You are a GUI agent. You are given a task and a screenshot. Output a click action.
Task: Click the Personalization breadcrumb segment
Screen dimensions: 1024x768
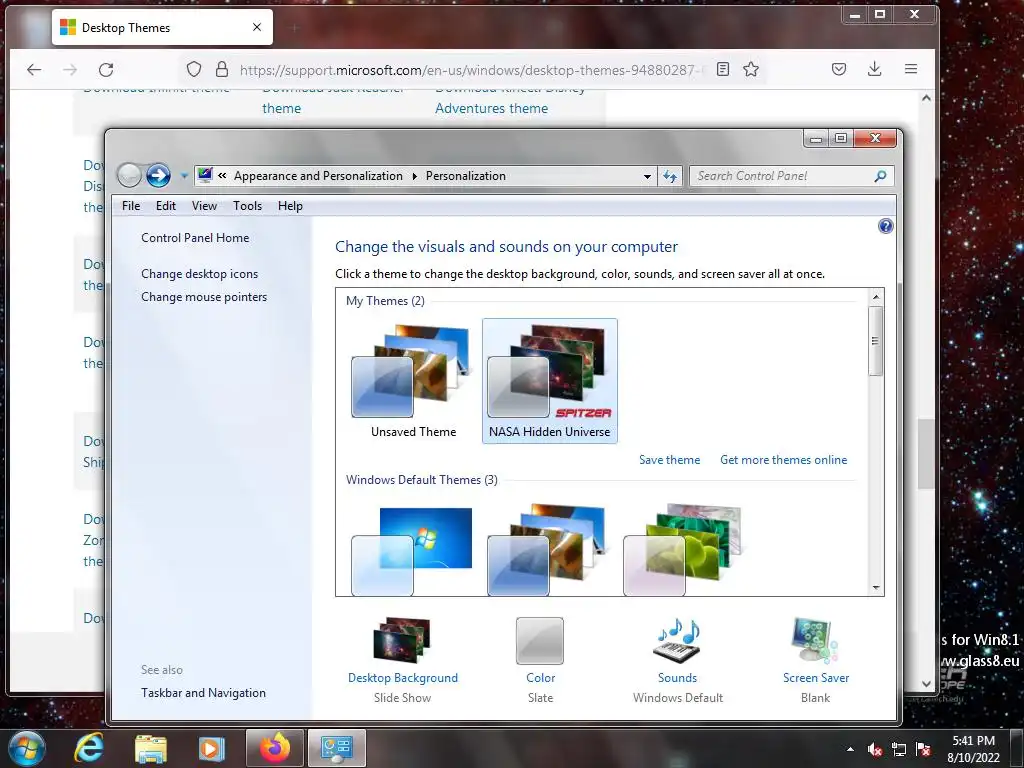pyautogui.click(x=466, y=176)
